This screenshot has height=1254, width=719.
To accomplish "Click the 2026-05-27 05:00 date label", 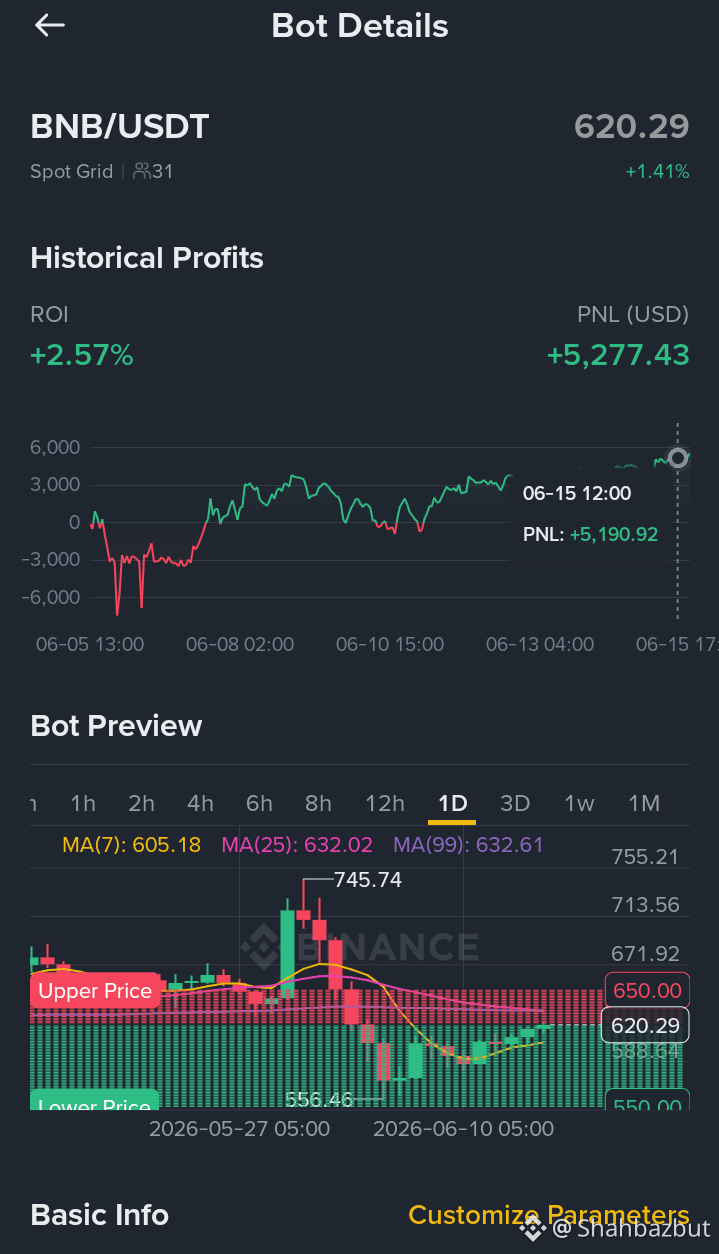I will coord(240,1129).
